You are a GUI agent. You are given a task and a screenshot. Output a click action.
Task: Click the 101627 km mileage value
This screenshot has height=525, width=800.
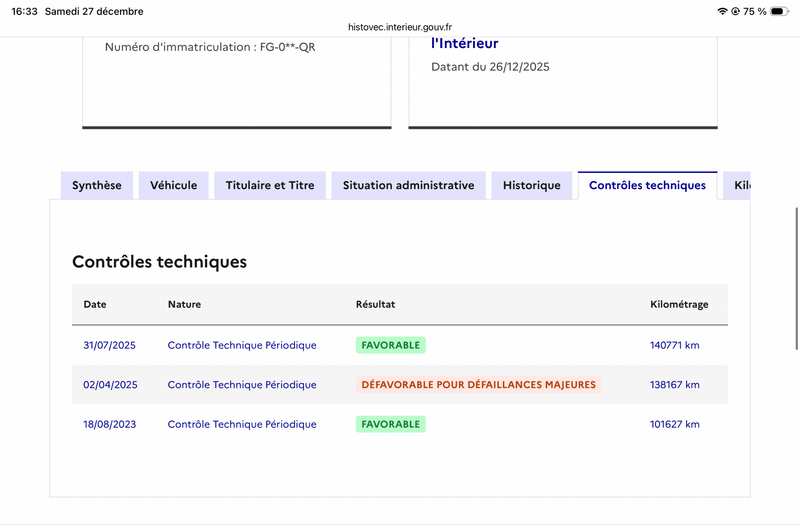click(x=674, y=424)
